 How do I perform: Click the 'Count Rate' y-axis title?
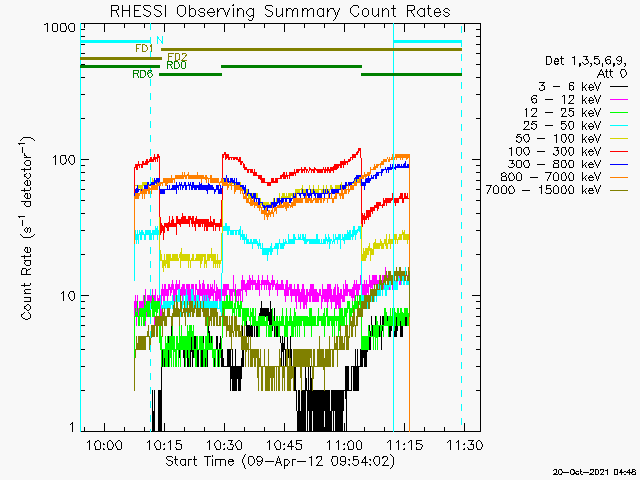click(x=27, y=229)
